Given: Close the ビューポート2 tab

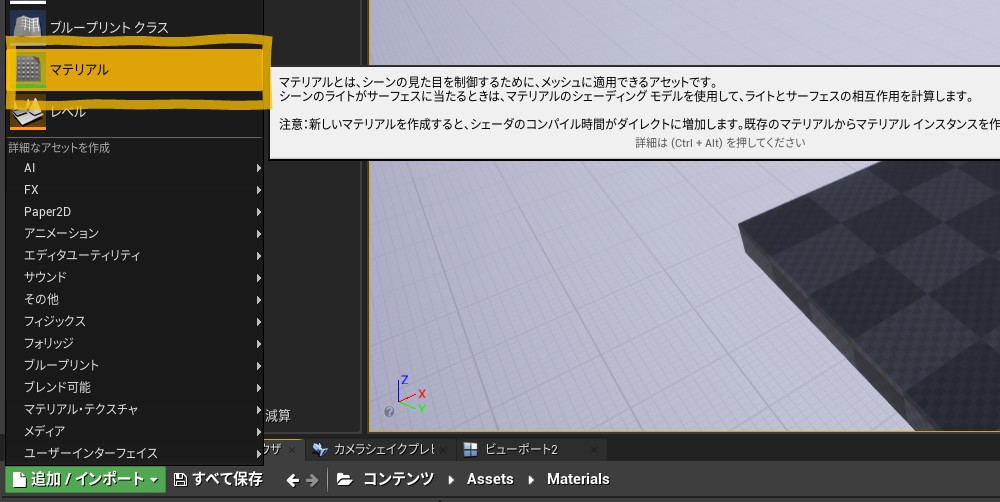Looking at the screenshot, I should coord(594,450).
